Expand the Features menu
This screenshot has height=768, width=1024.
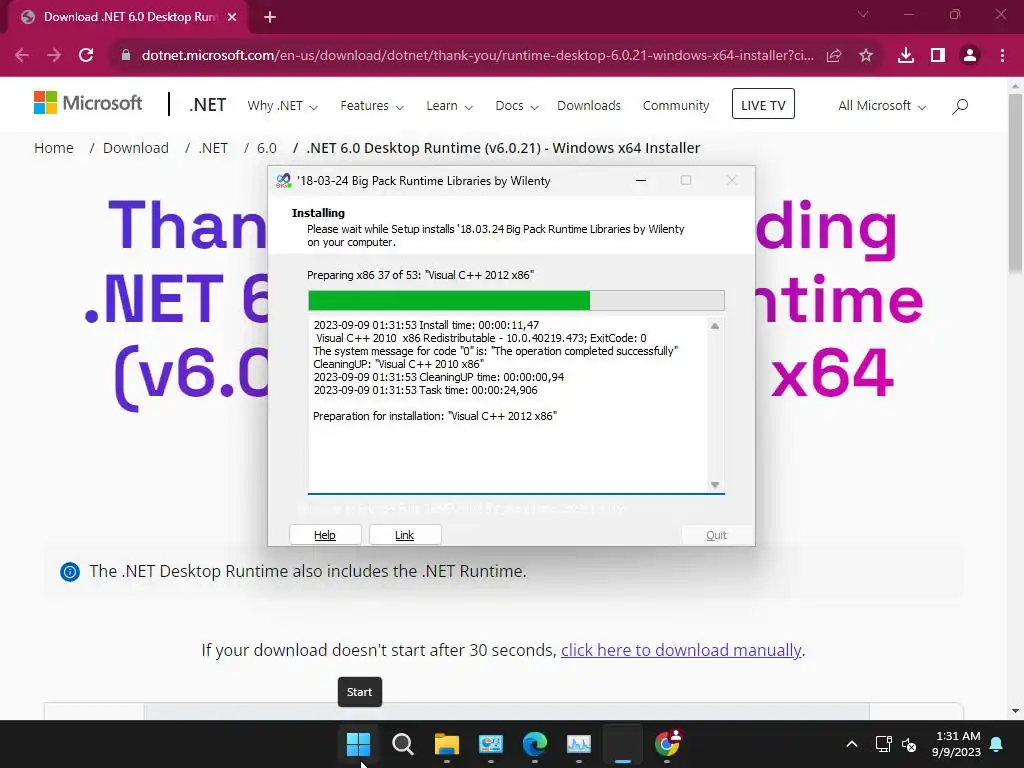(372, 106)
